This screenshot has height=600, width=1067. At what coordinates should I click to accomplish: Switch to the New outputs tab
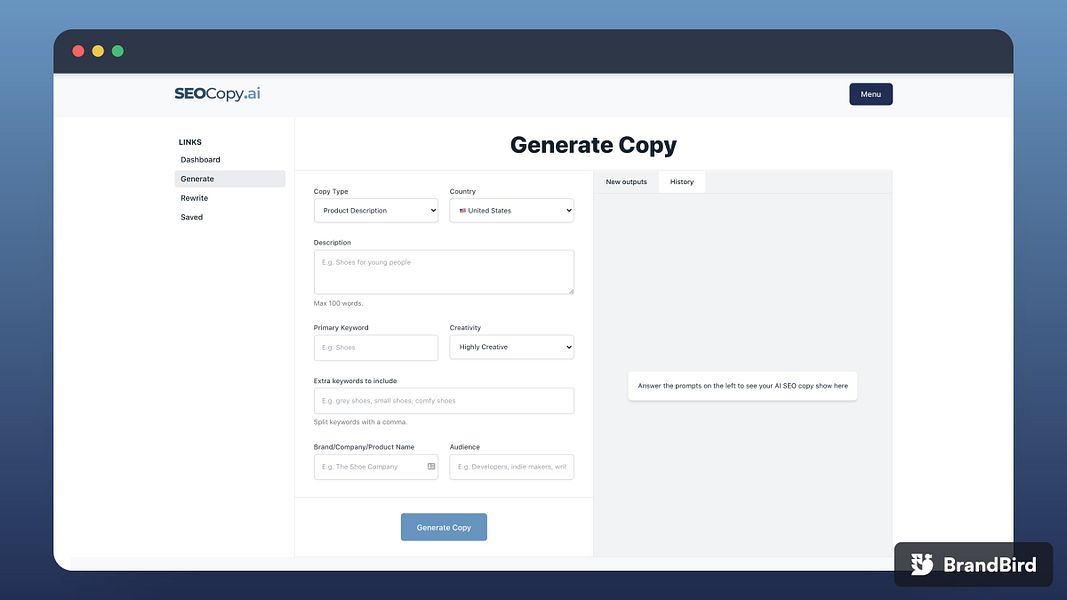pyautogui.click(x=626, y=182)
